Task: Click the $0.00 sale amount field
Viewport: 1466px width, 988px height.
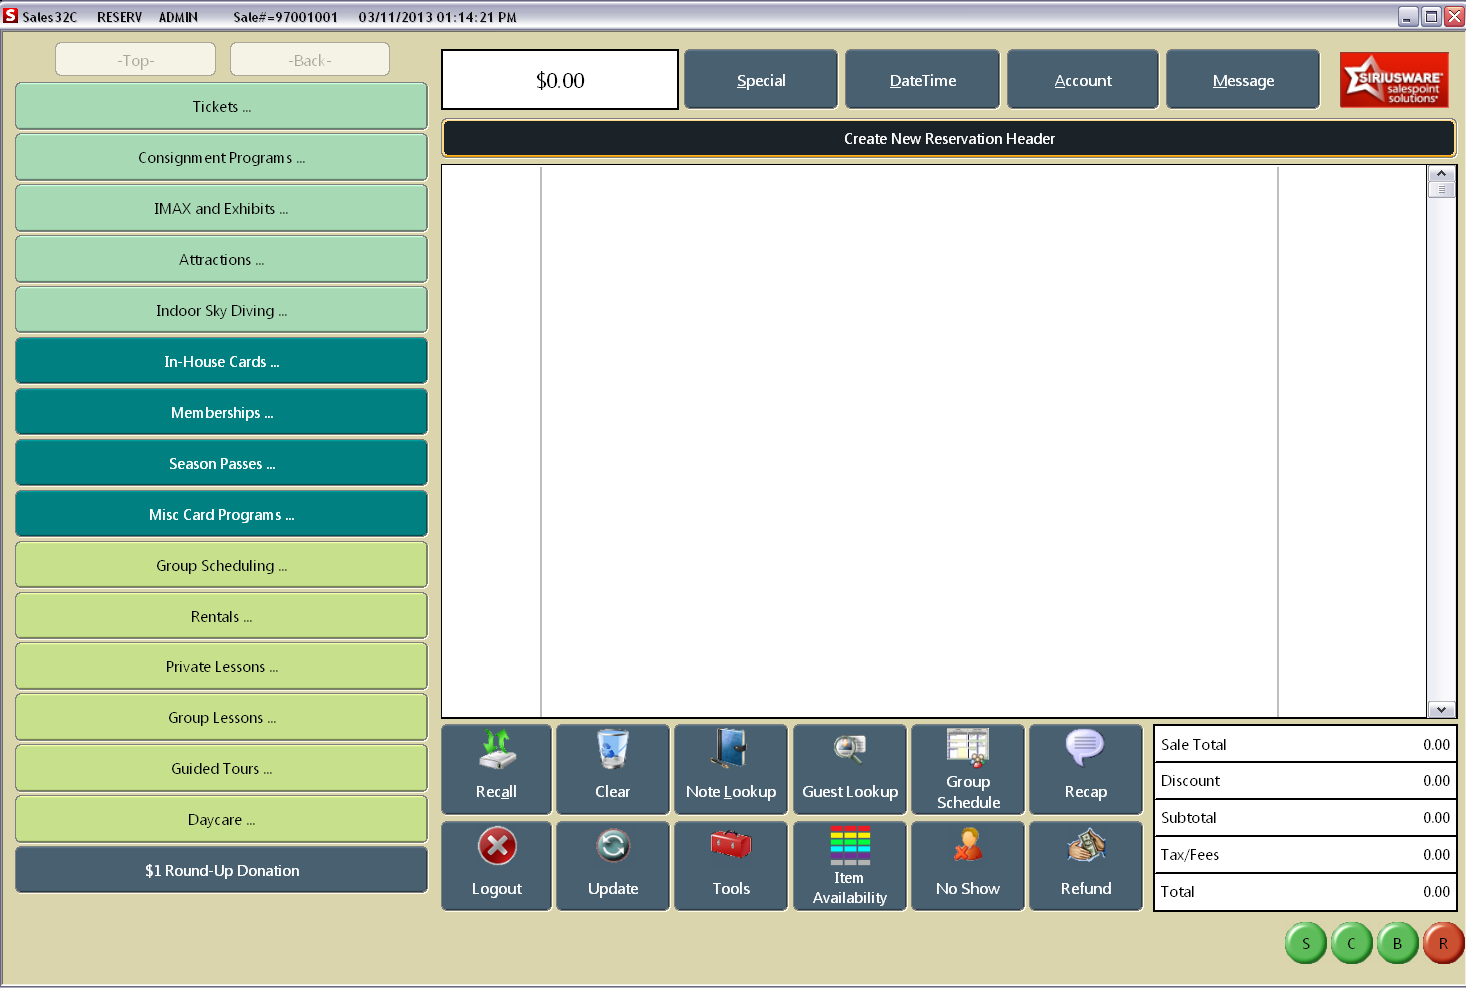Action: coord(559,79)
